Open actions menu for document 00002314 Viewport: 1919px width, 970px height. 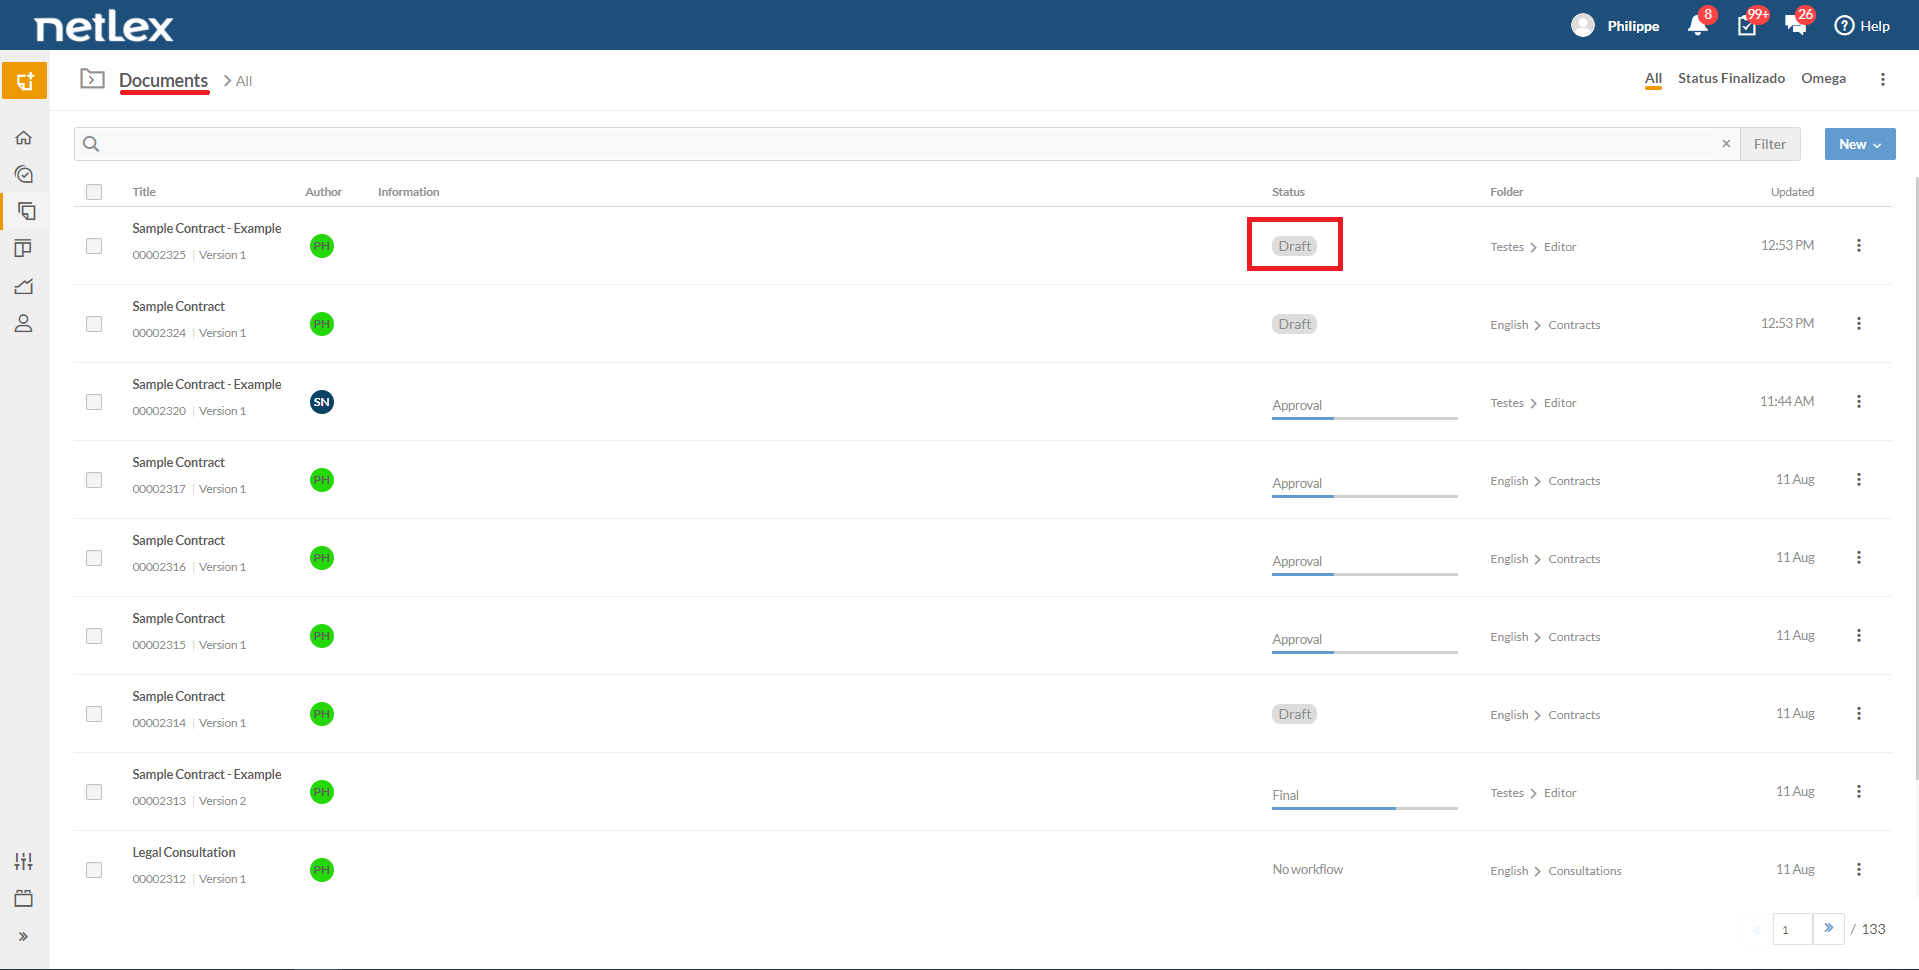pyautogui.click(x=1859, y=714)
